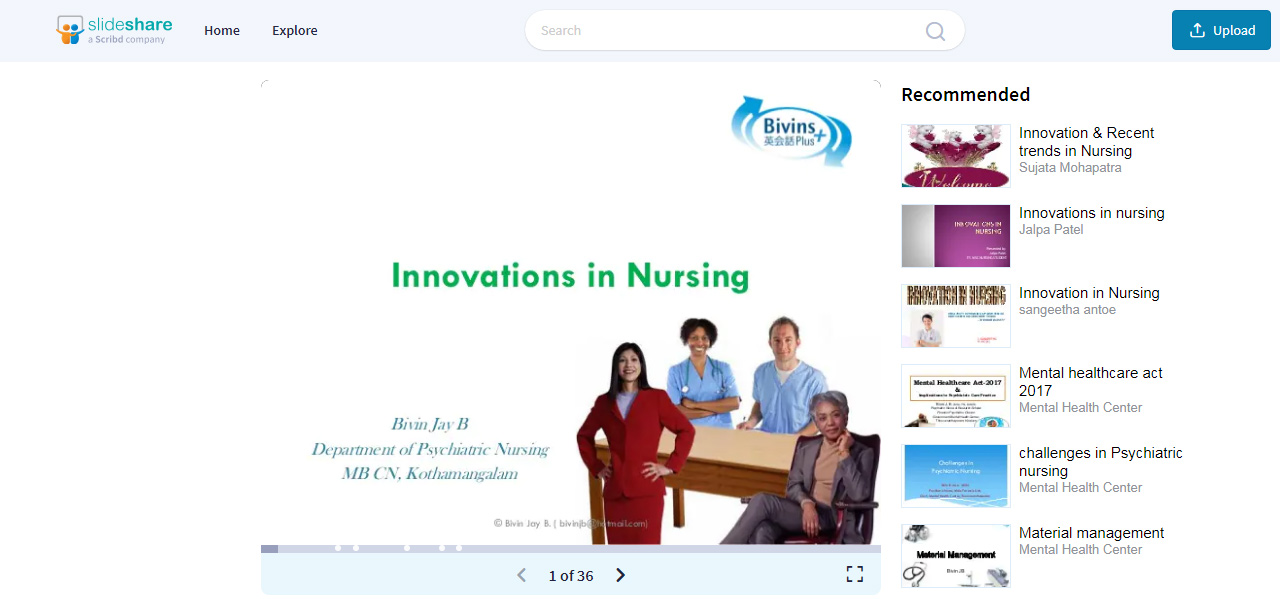Open "Mental healthcare act 2017" title link
This screenshot has width=1280, height=599.
[x=1091, y=382]
